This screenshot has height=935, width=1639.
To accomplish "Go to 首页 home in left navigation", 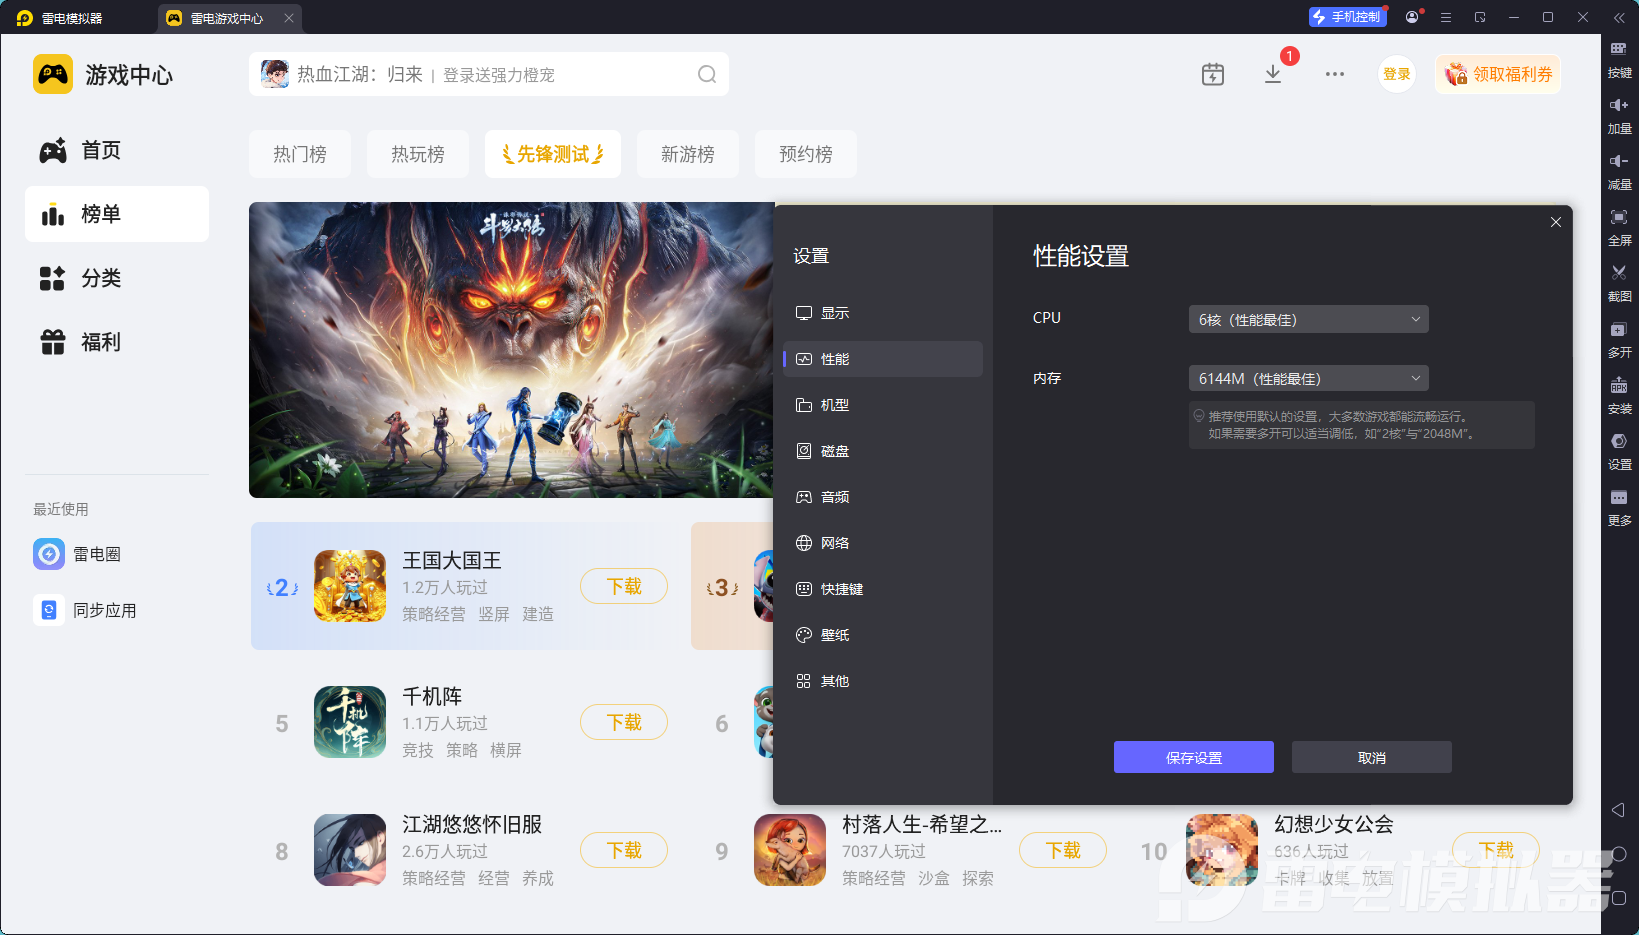I will [x=117, y=150].
